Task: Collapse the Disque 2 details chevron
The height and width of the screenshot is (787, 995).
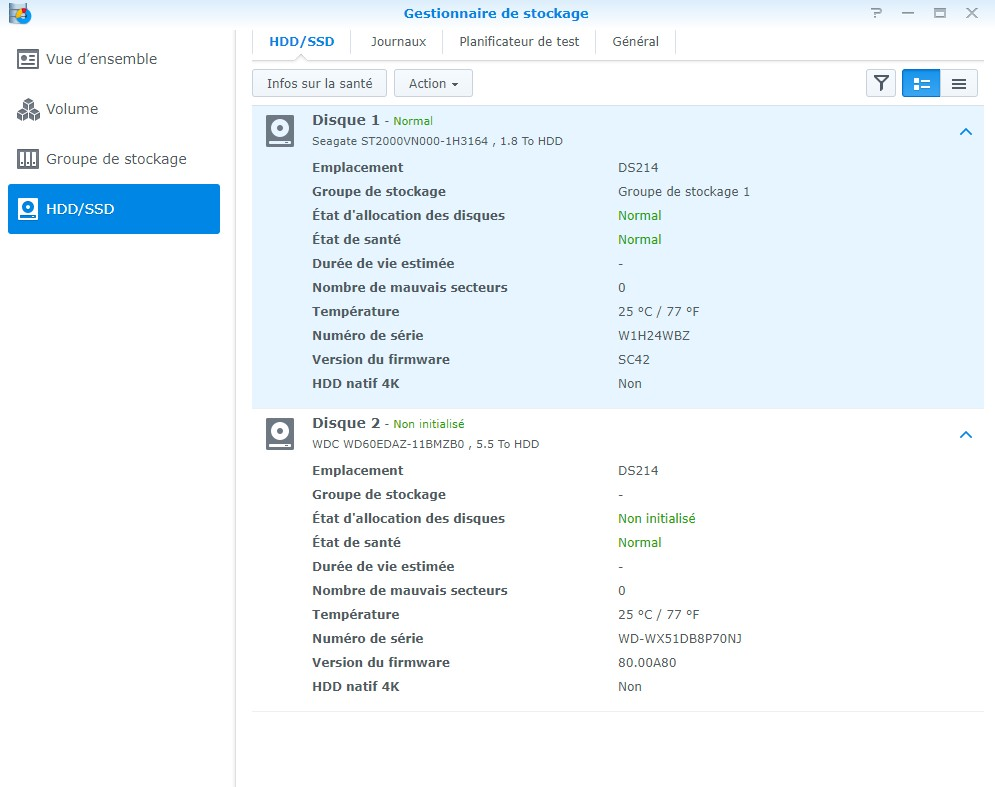Action: point(965,434)
